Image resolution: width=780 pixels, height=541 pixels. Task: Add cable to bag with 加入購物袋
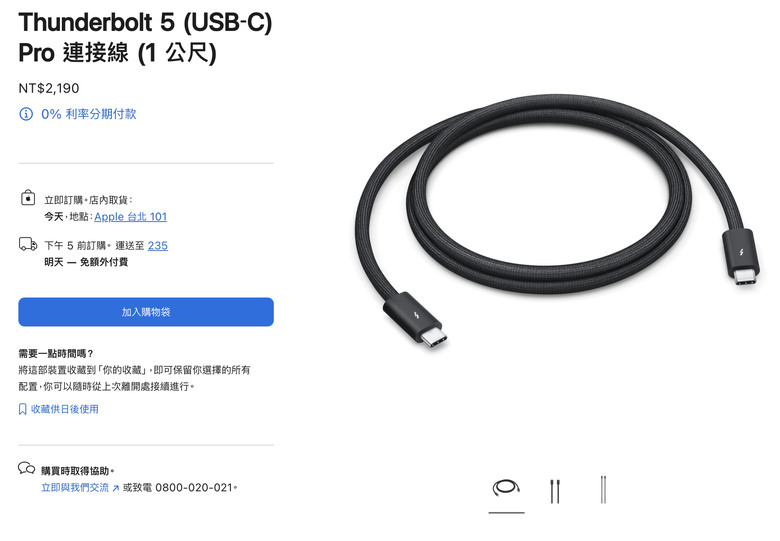click(x=146, y=312)
